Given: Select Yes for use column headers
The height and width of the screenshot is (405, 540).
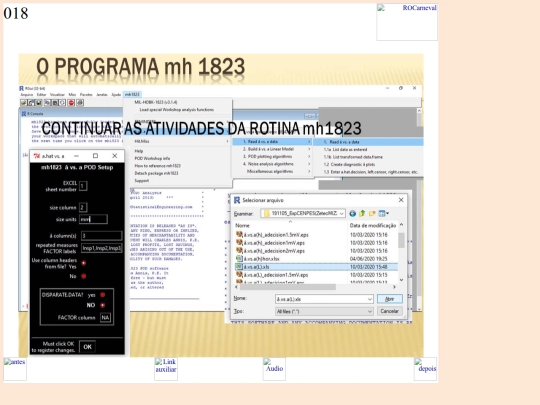Looking at the screenshot, I should click(84, 263).
